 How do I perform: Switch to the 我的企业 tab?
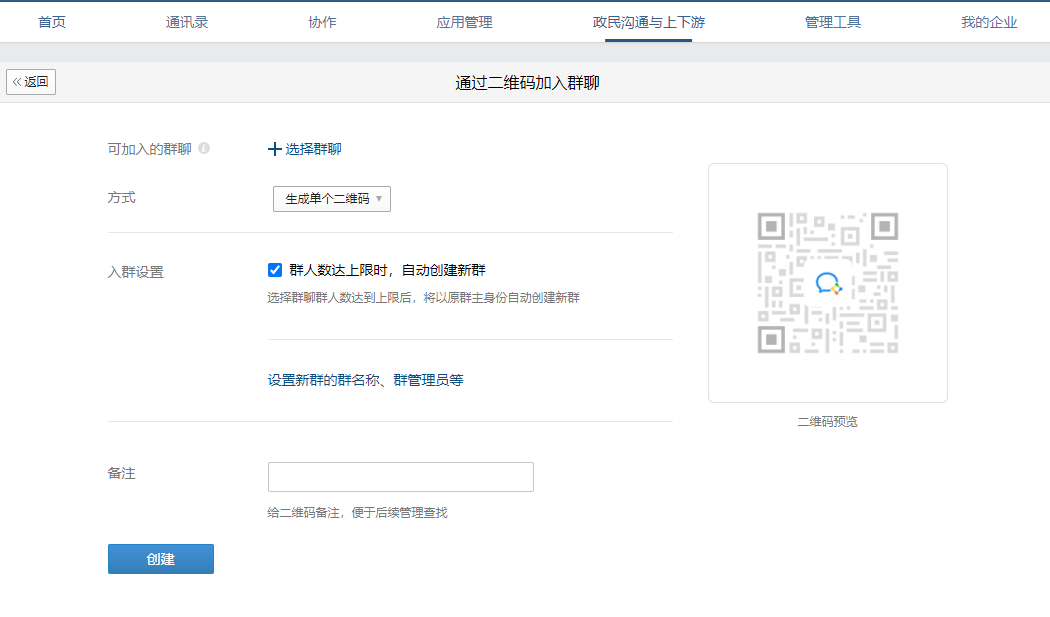point(989,22)
